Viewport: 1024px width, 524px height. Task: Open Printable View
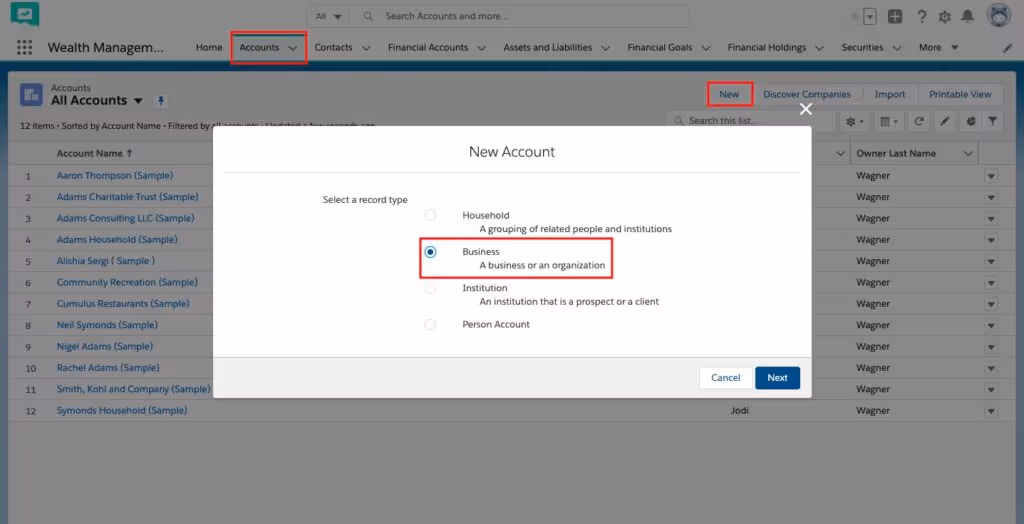tap(960, 94)
